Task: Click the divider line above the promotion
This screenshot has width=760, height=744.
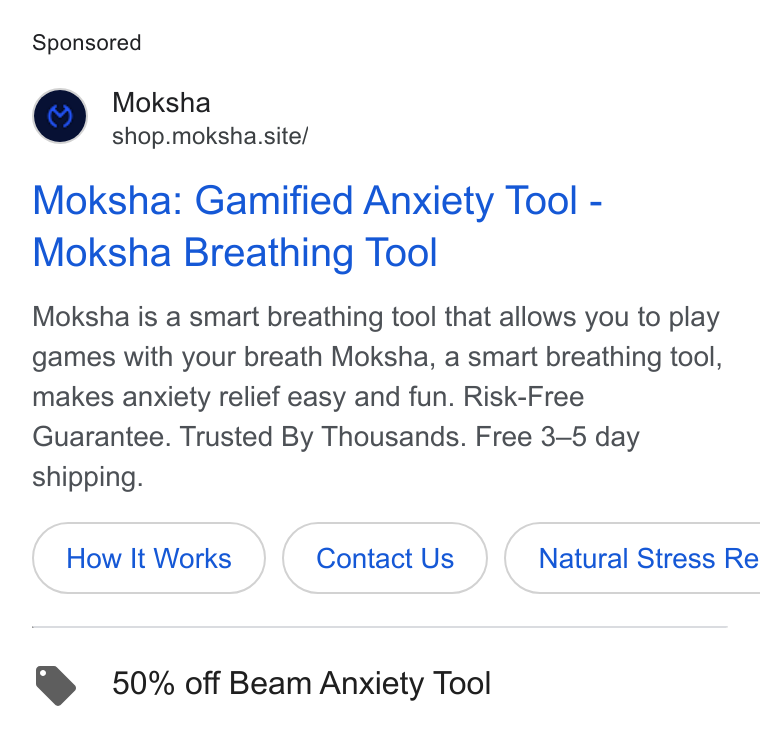Action: pyautogui.click(x=380, y=627)
